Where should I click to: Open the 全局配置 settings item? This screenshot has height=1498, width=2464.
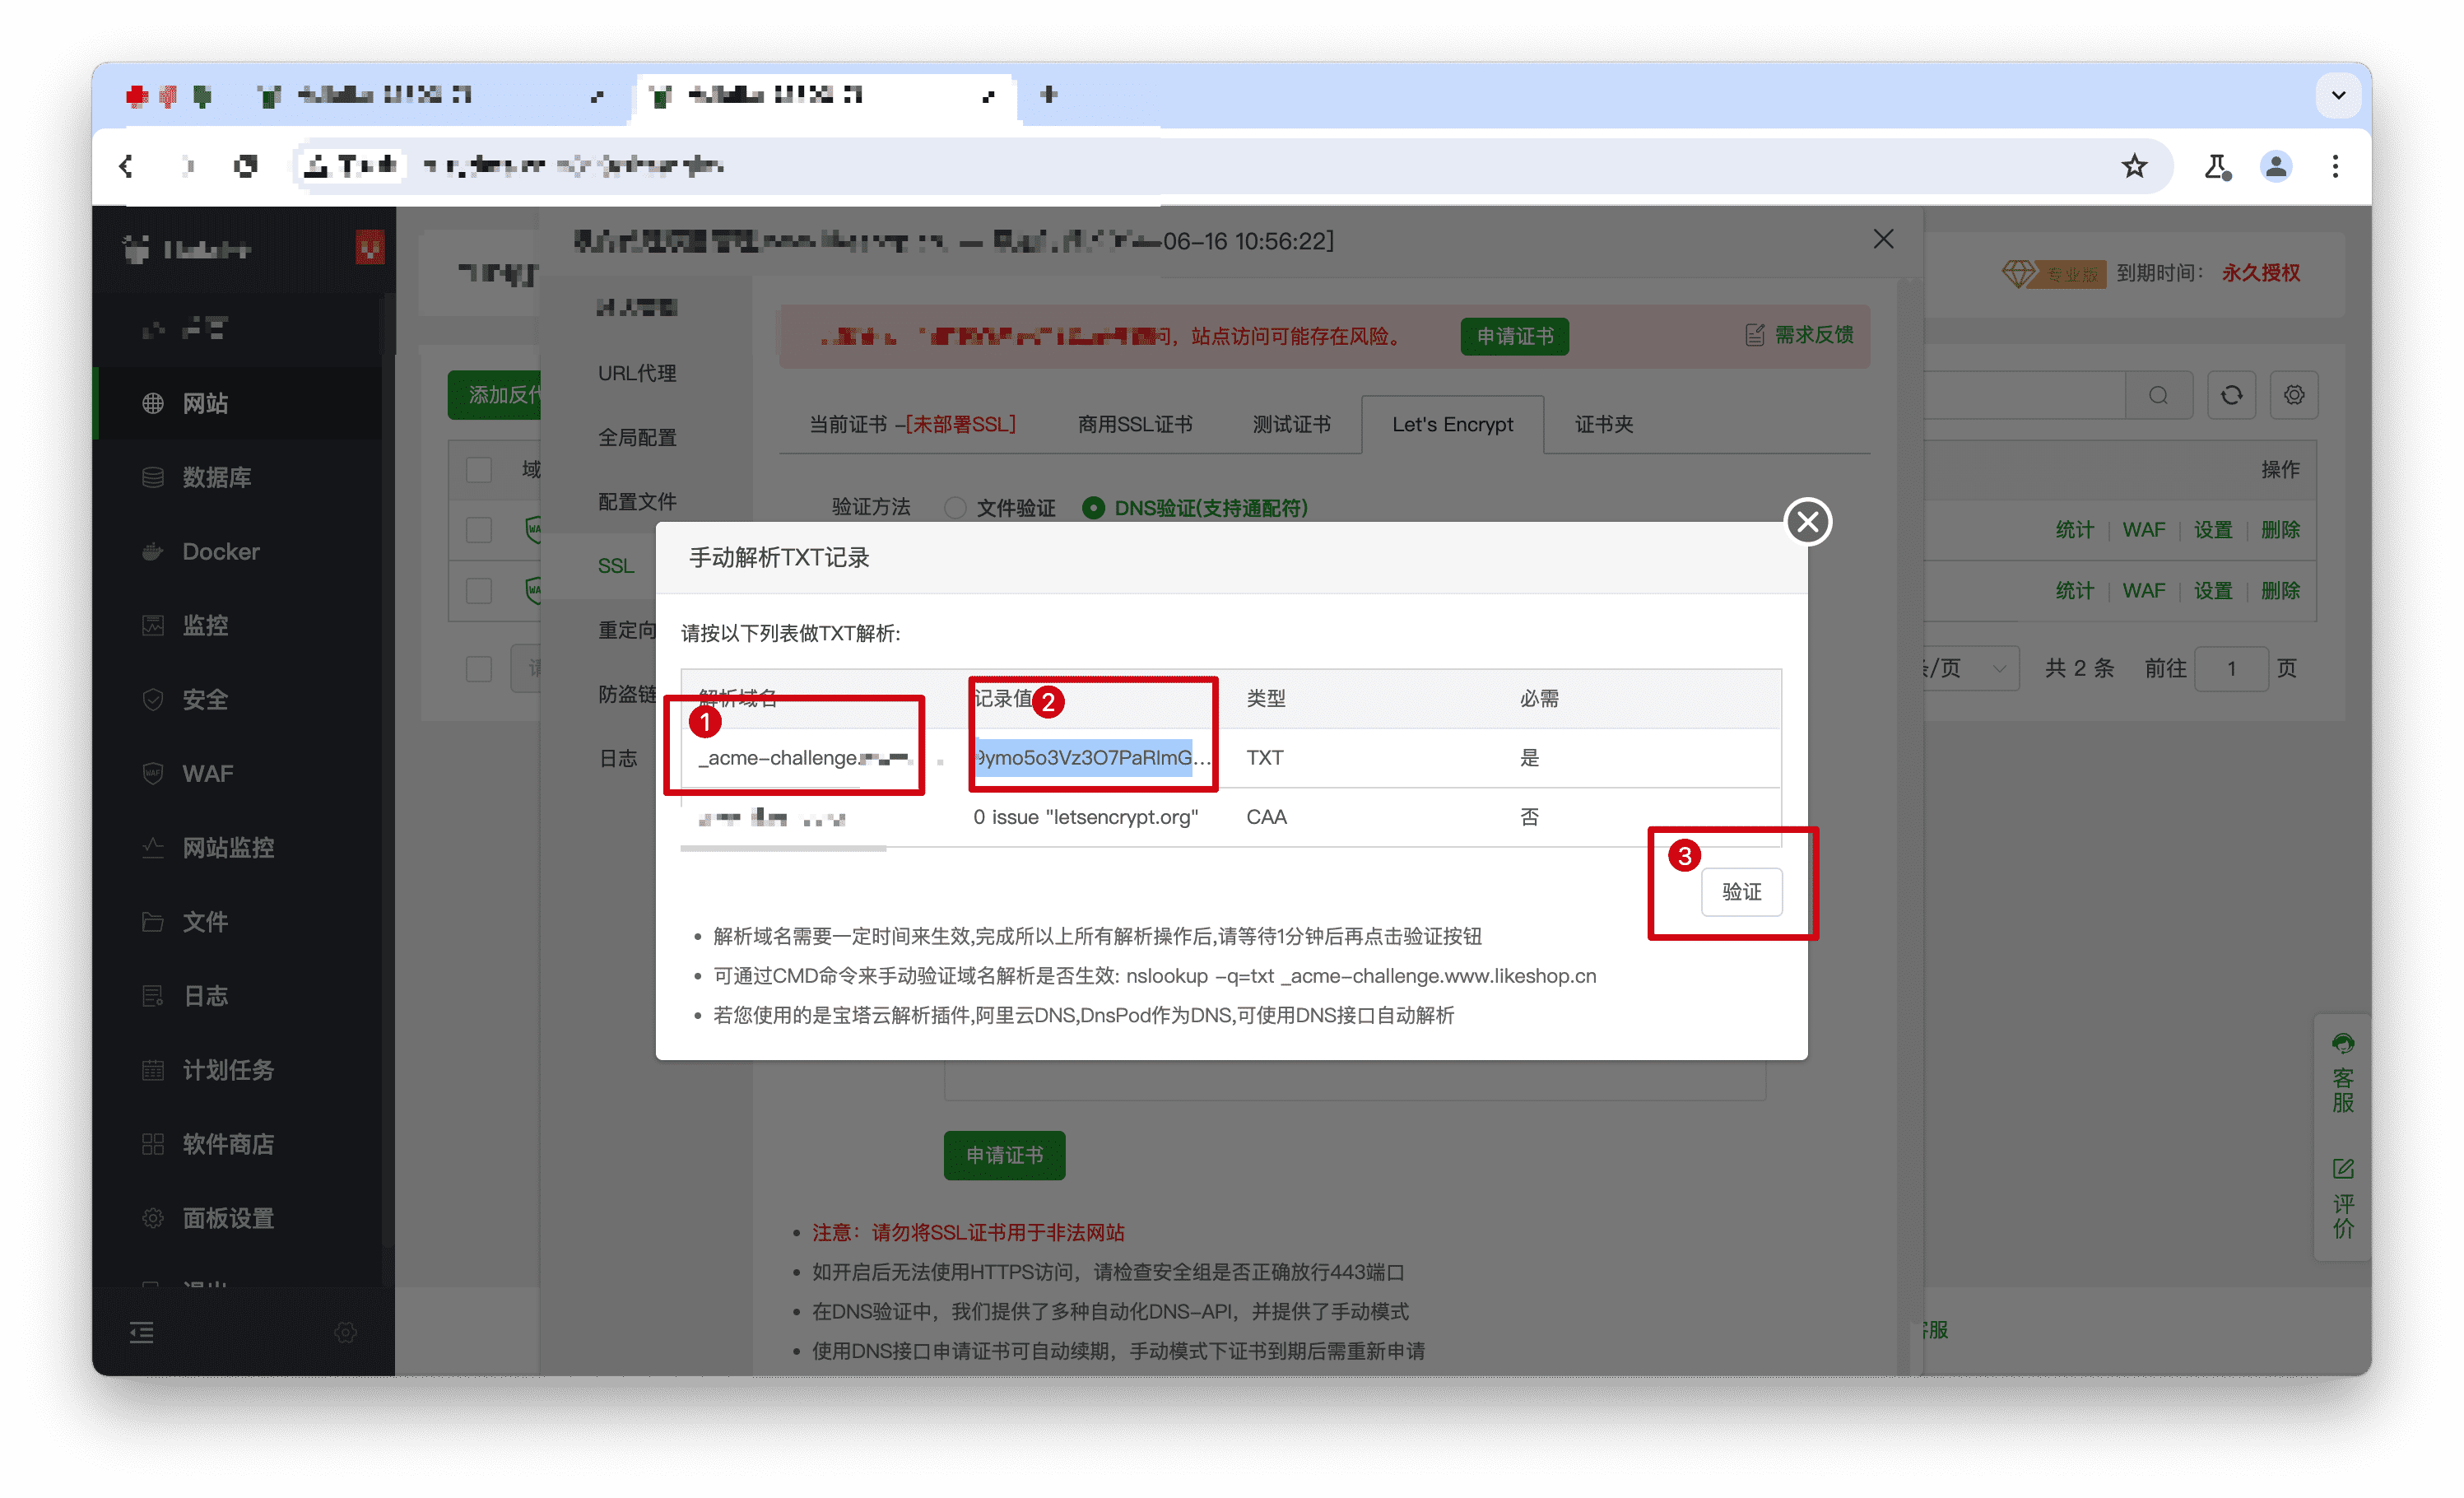coord(637,437)
